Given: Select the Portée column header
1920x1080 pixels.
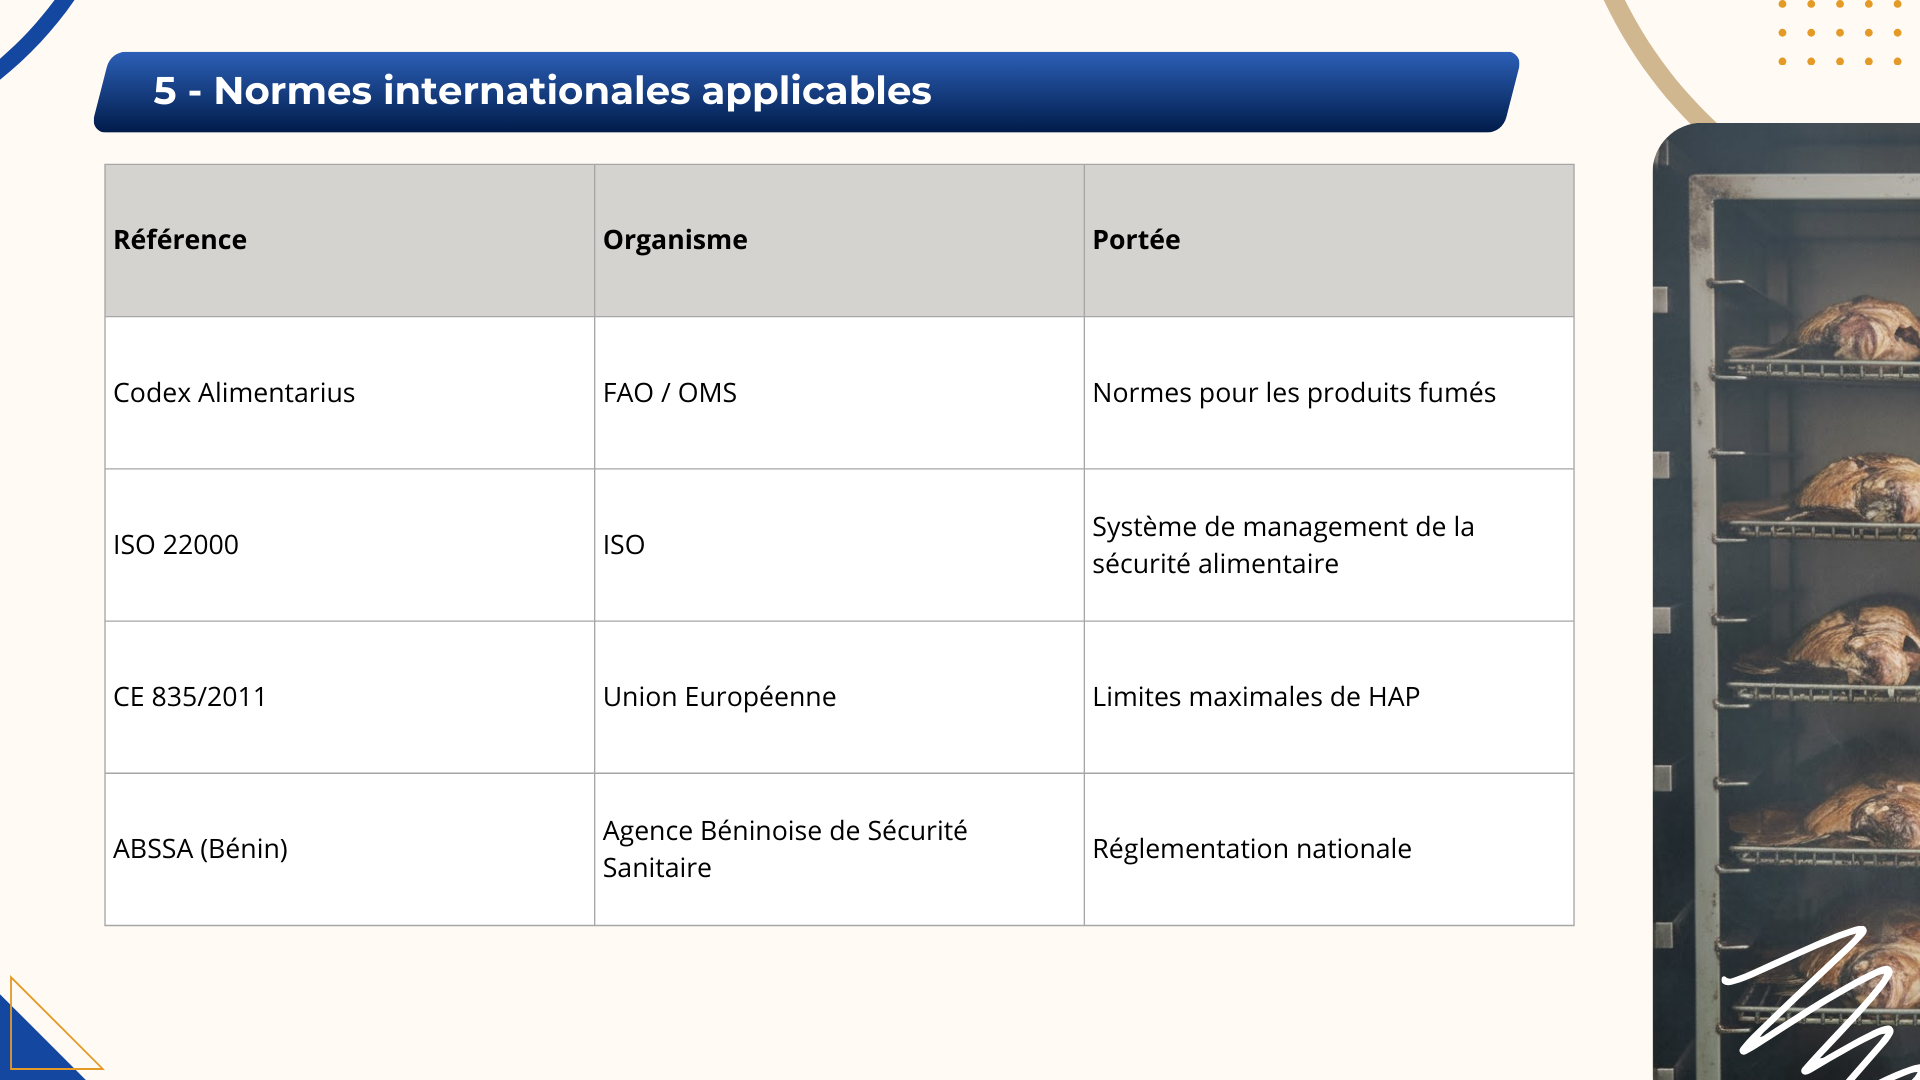Looking at the screenshot, I should point(1329,240).
